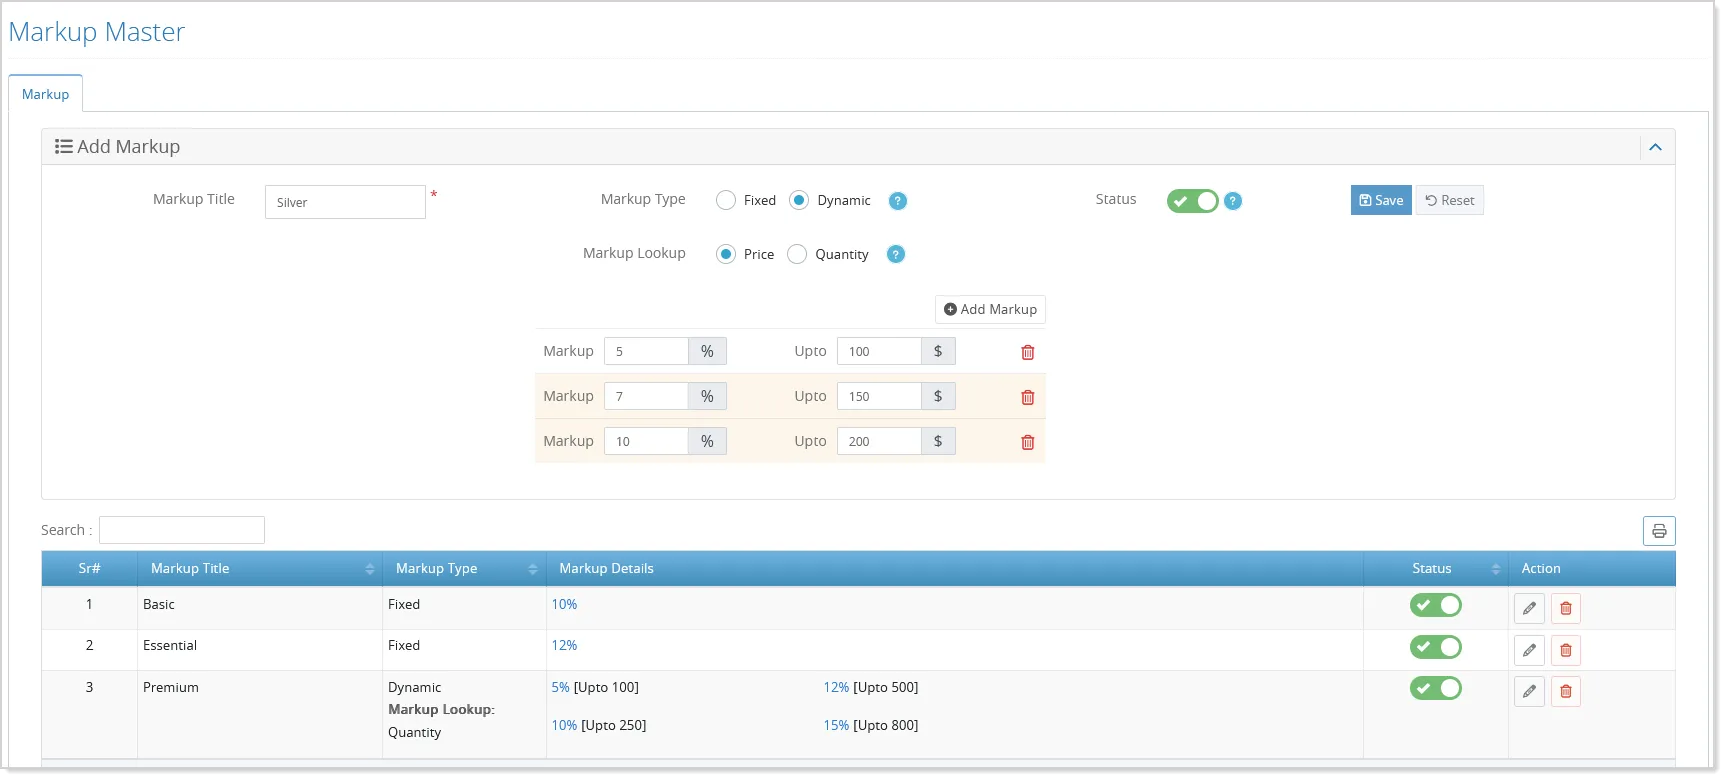Delete the Essential markup entry
The image size is (1725, 779).
(x=1566, y=650)
